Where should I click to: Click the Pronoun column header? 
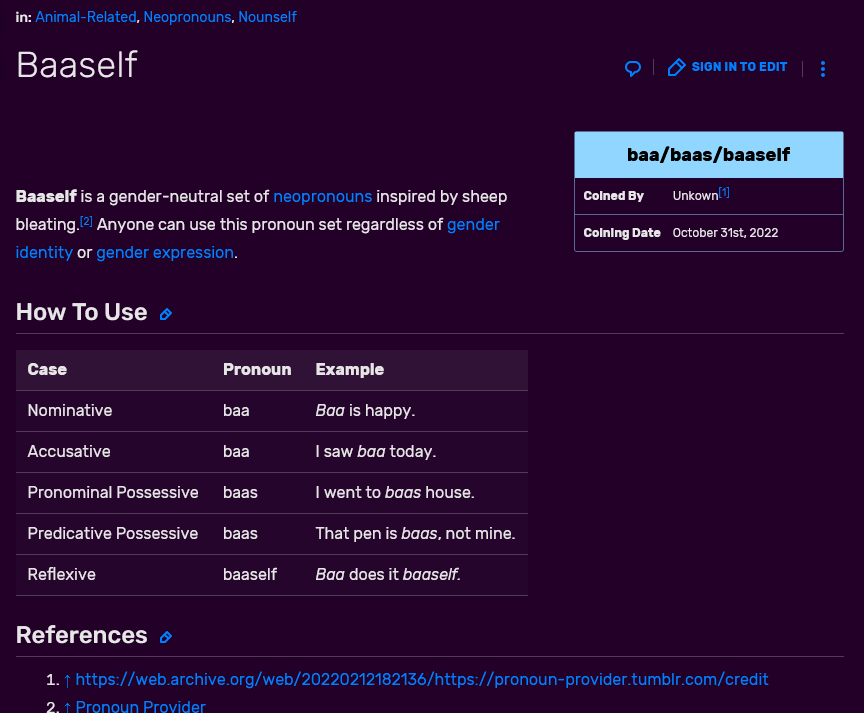point(257,370)
